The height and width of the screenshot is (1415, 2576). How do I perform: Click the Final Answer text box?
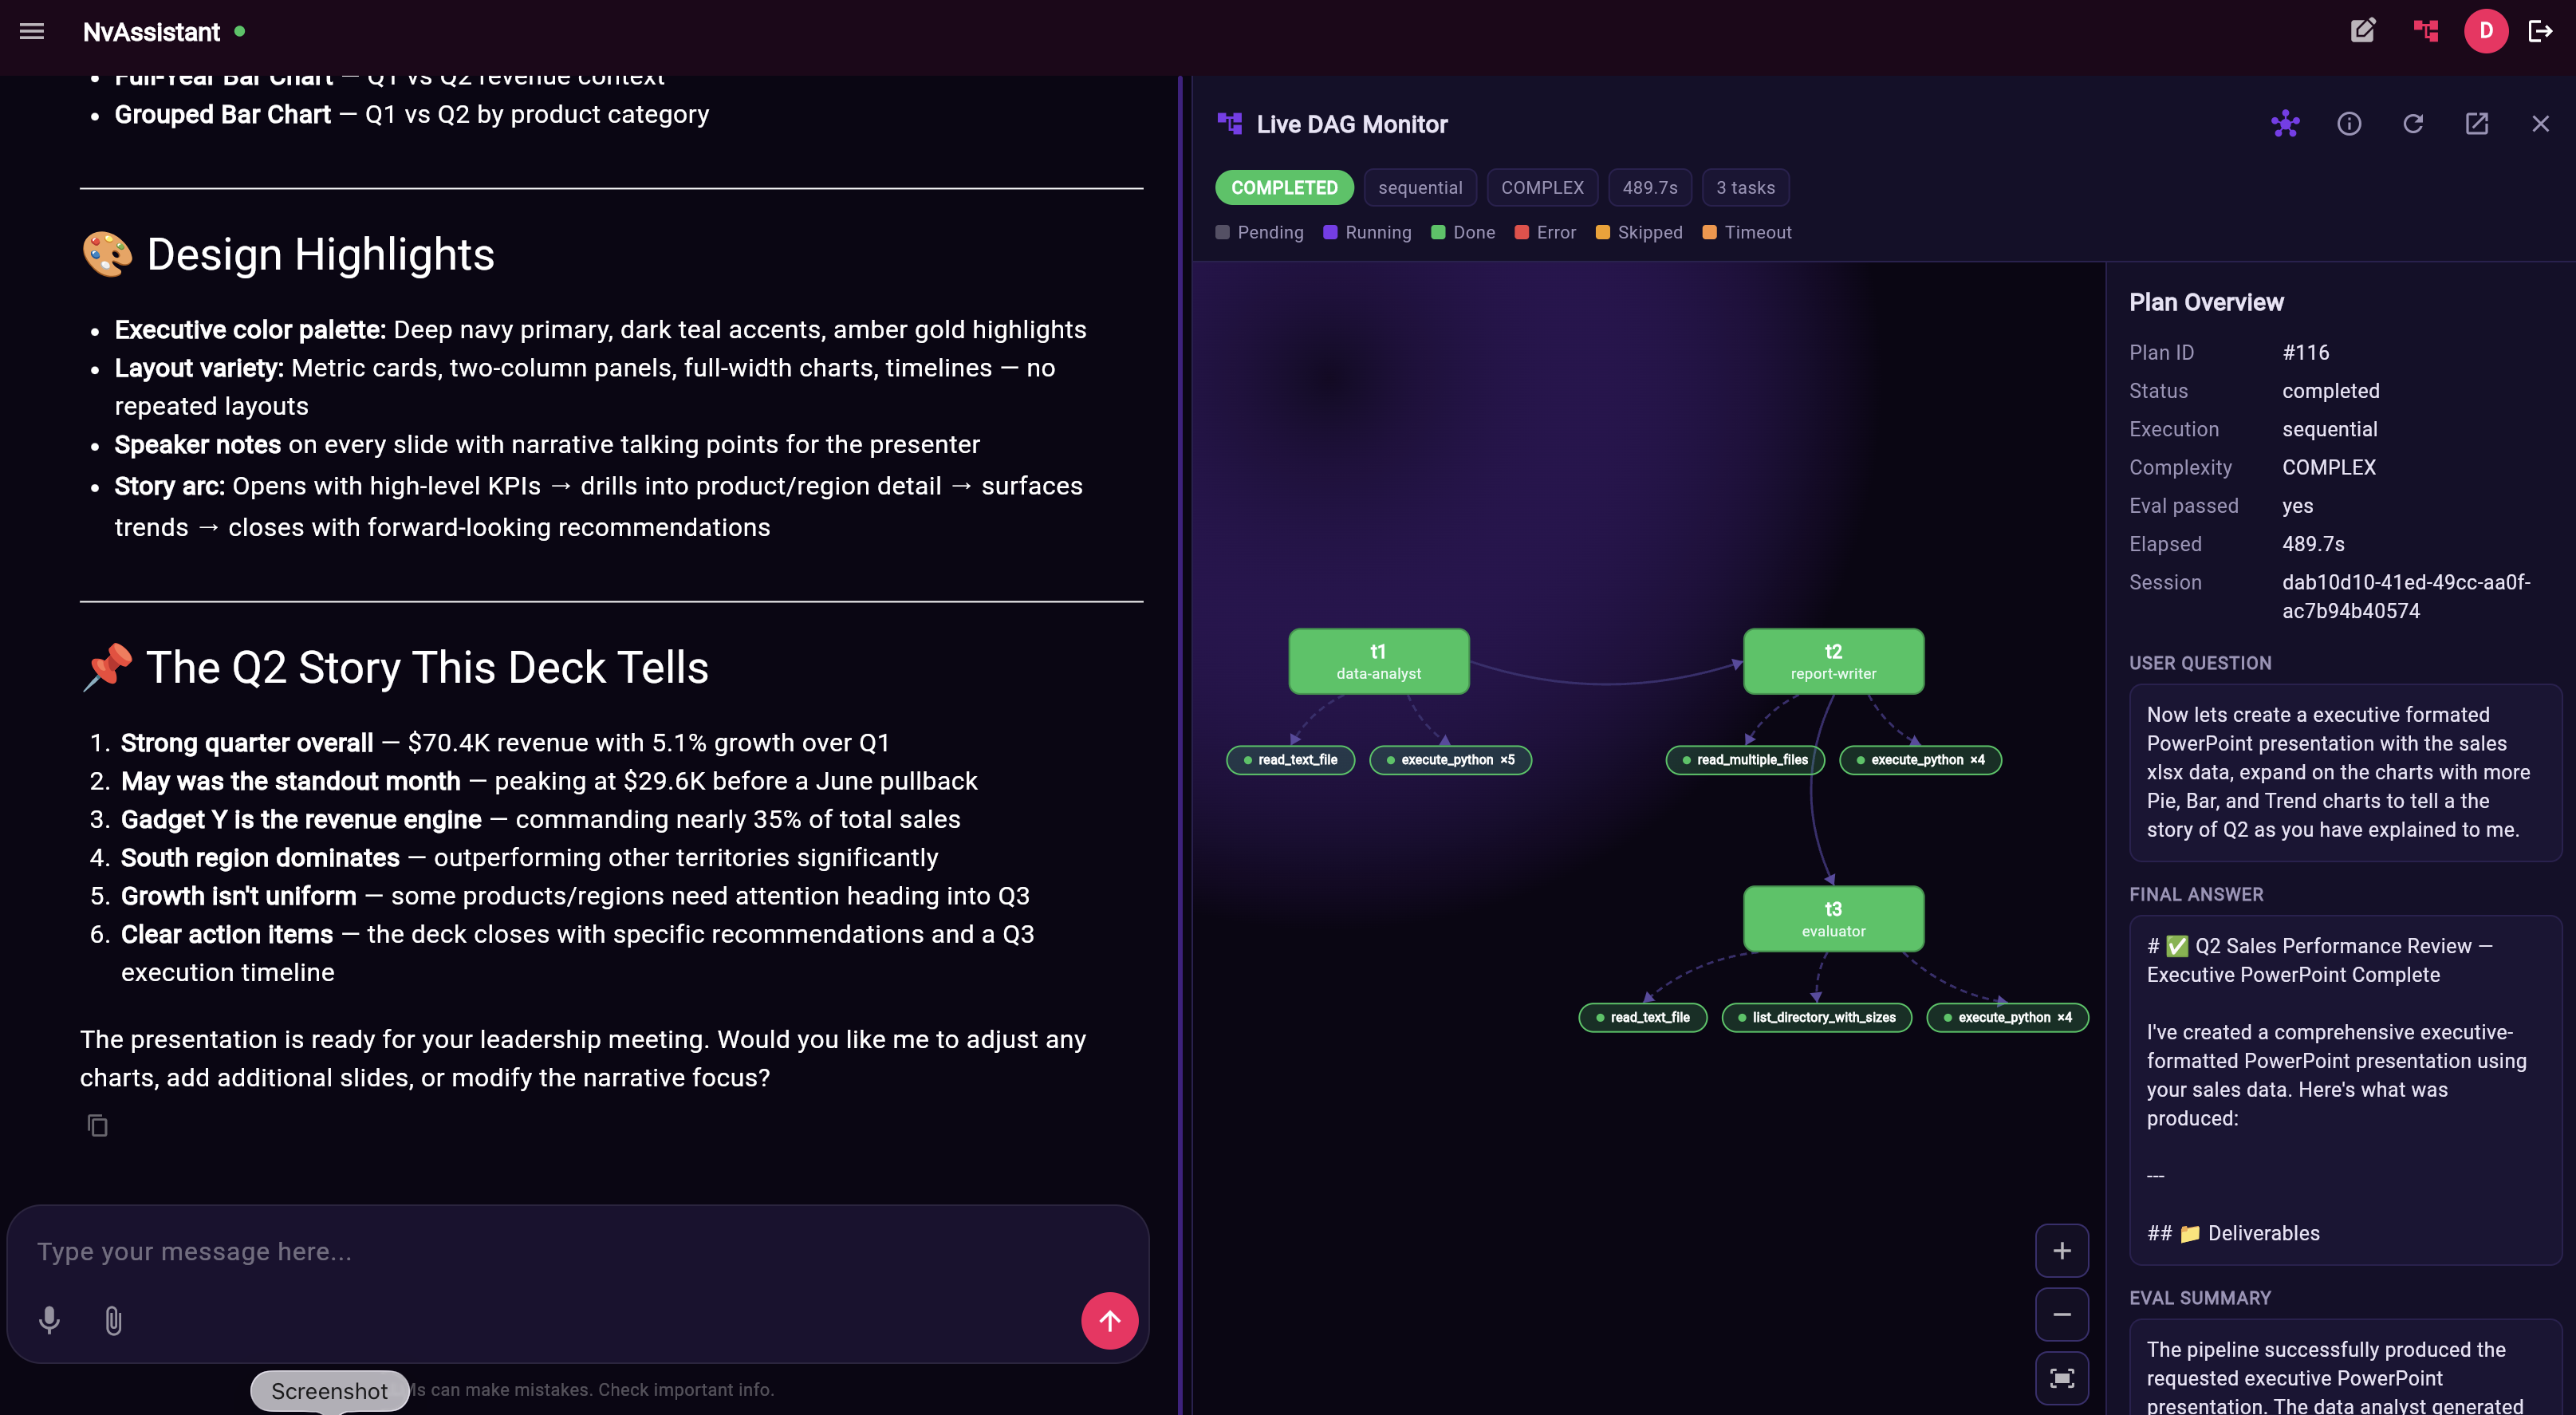pyautogui.click(x=2345, y=1090)
